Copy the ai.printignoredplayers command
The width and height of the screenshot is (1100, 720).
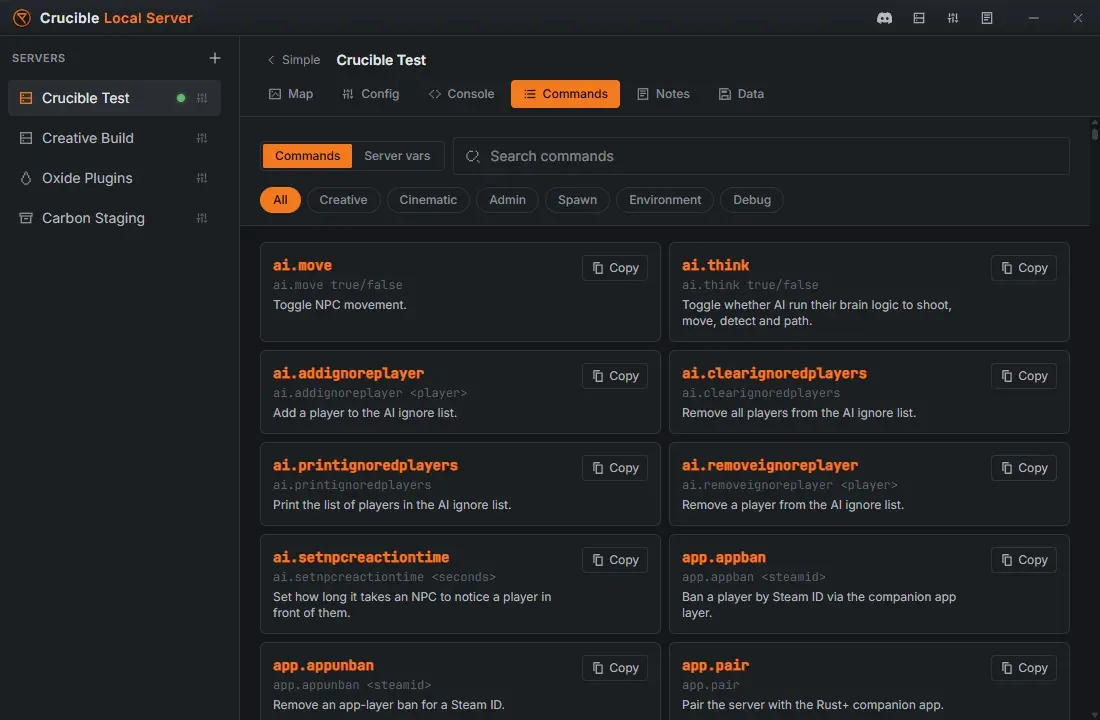(x=615, y=468)
